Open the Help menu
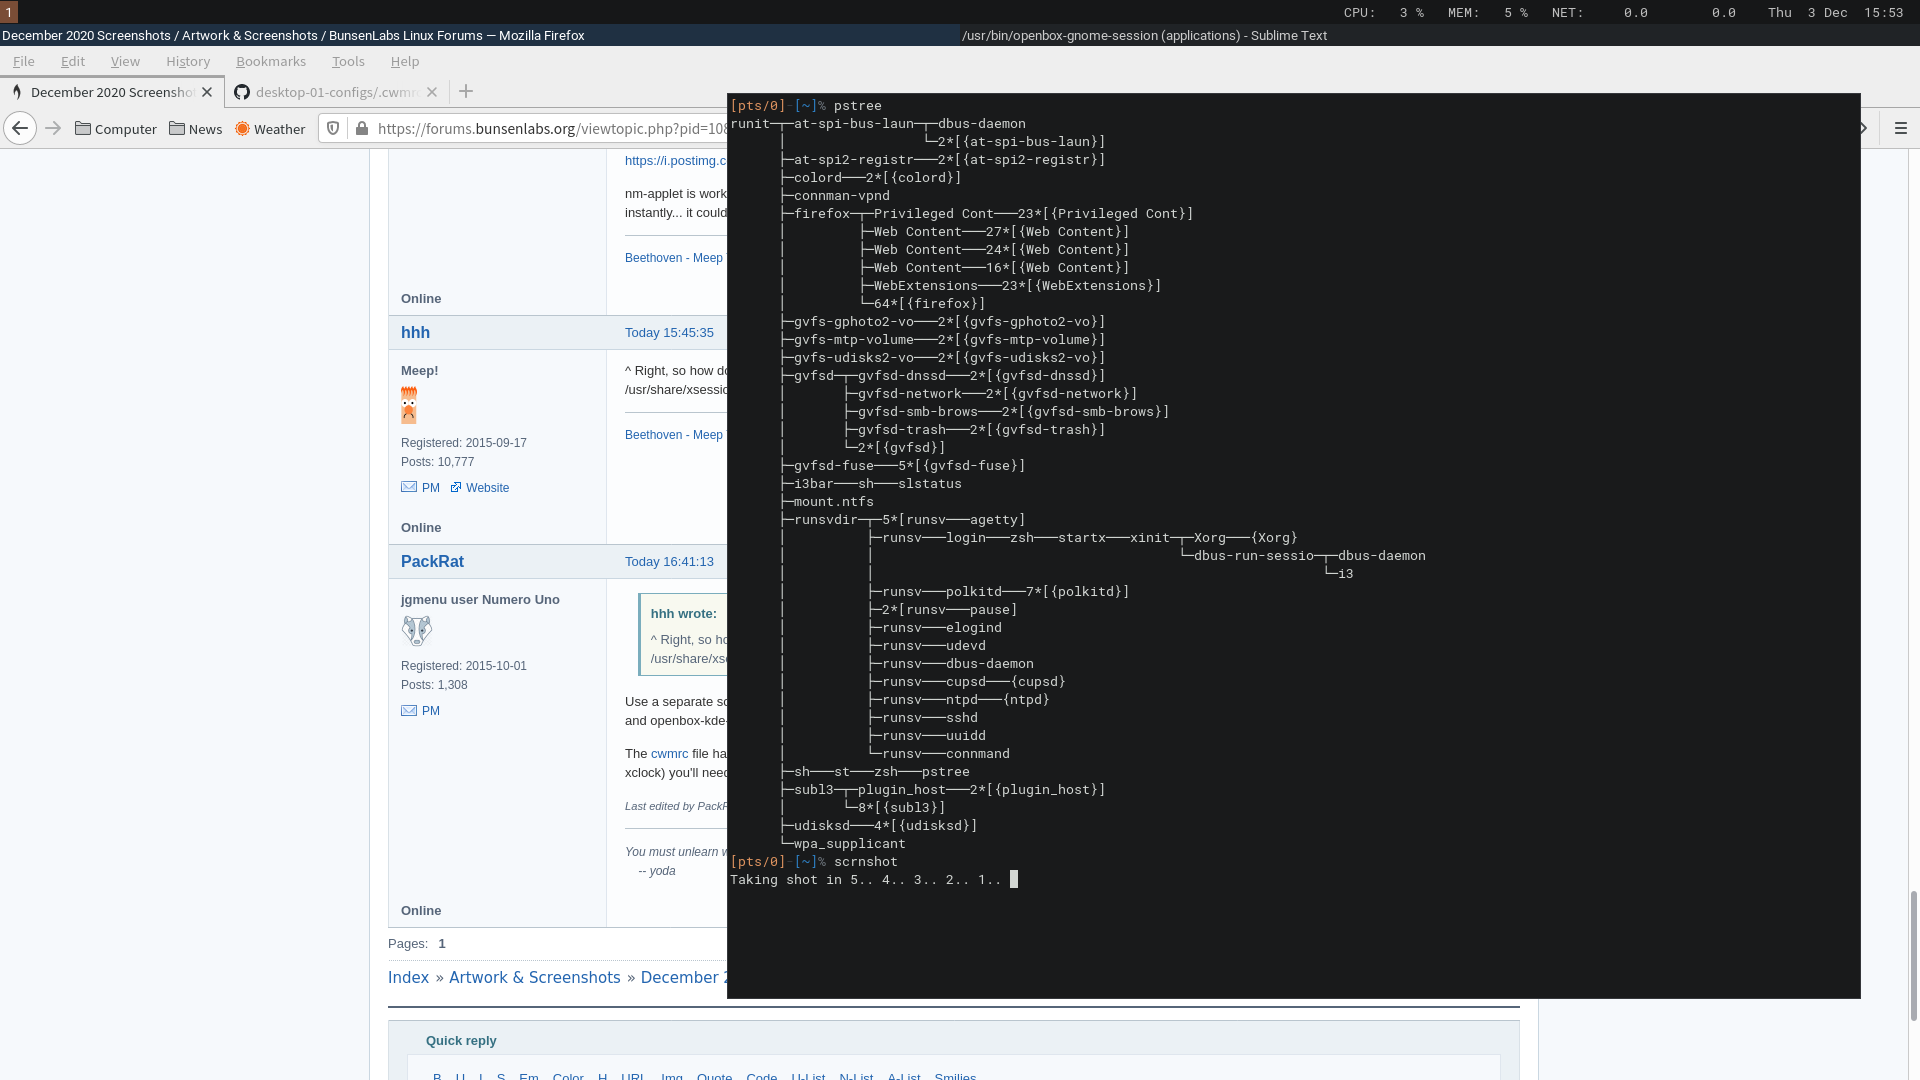This screenshot has width=1920, height=1080. 405,61
